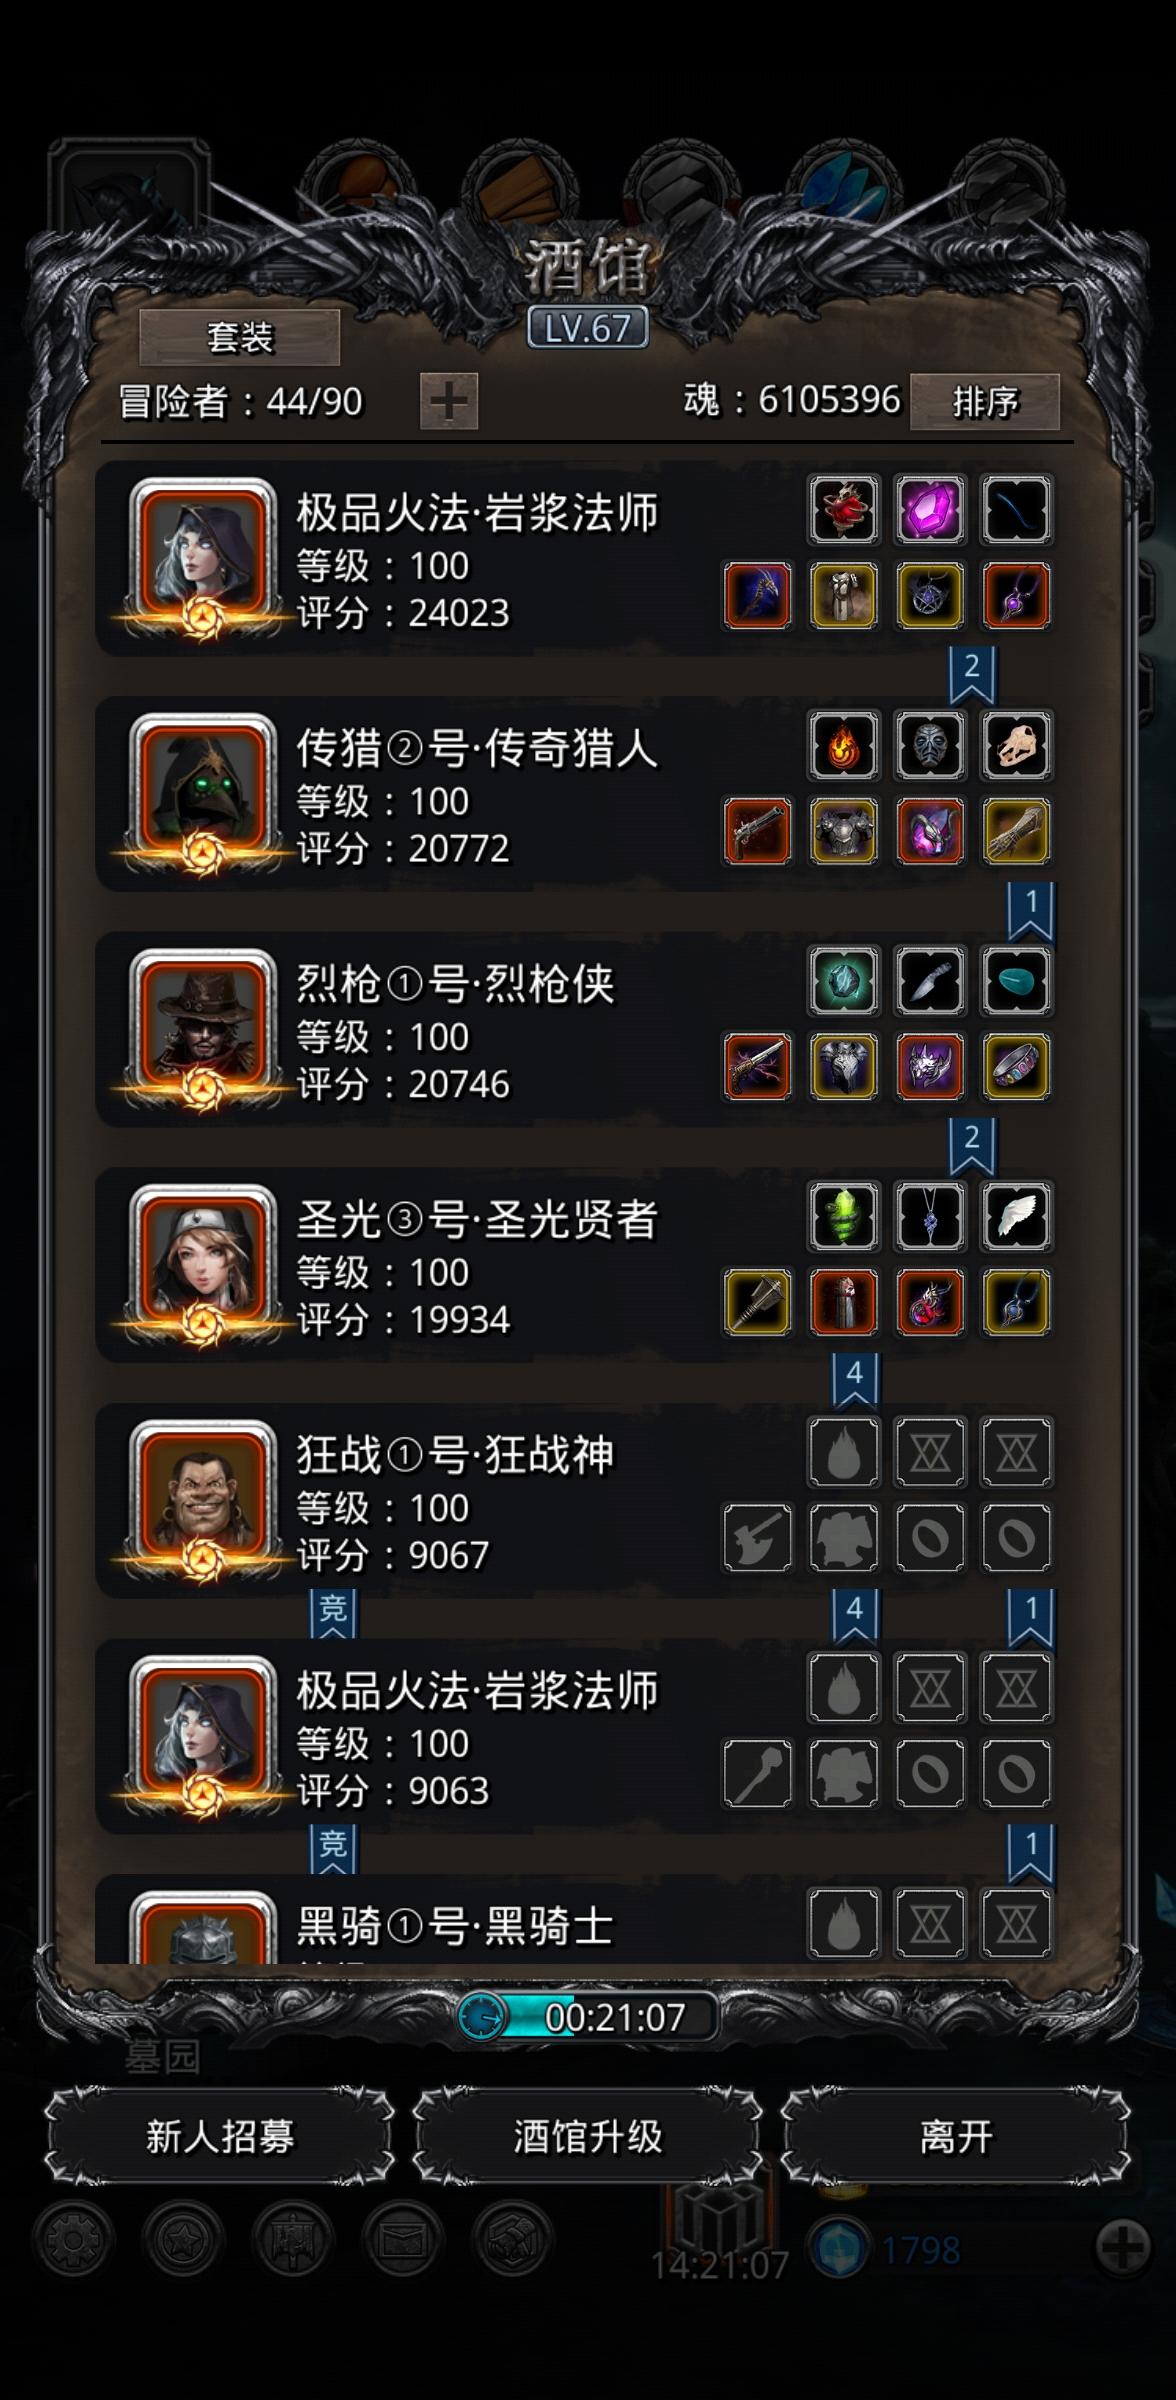The height and width of the screenshot is (2400, 1176).
Task: Open the 排序 sort options
Action: (x=985, y=402)
